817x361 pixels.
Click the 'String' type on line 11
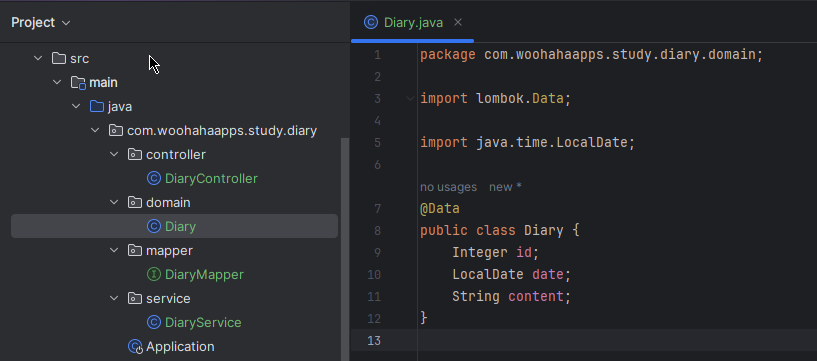point(476,296)
